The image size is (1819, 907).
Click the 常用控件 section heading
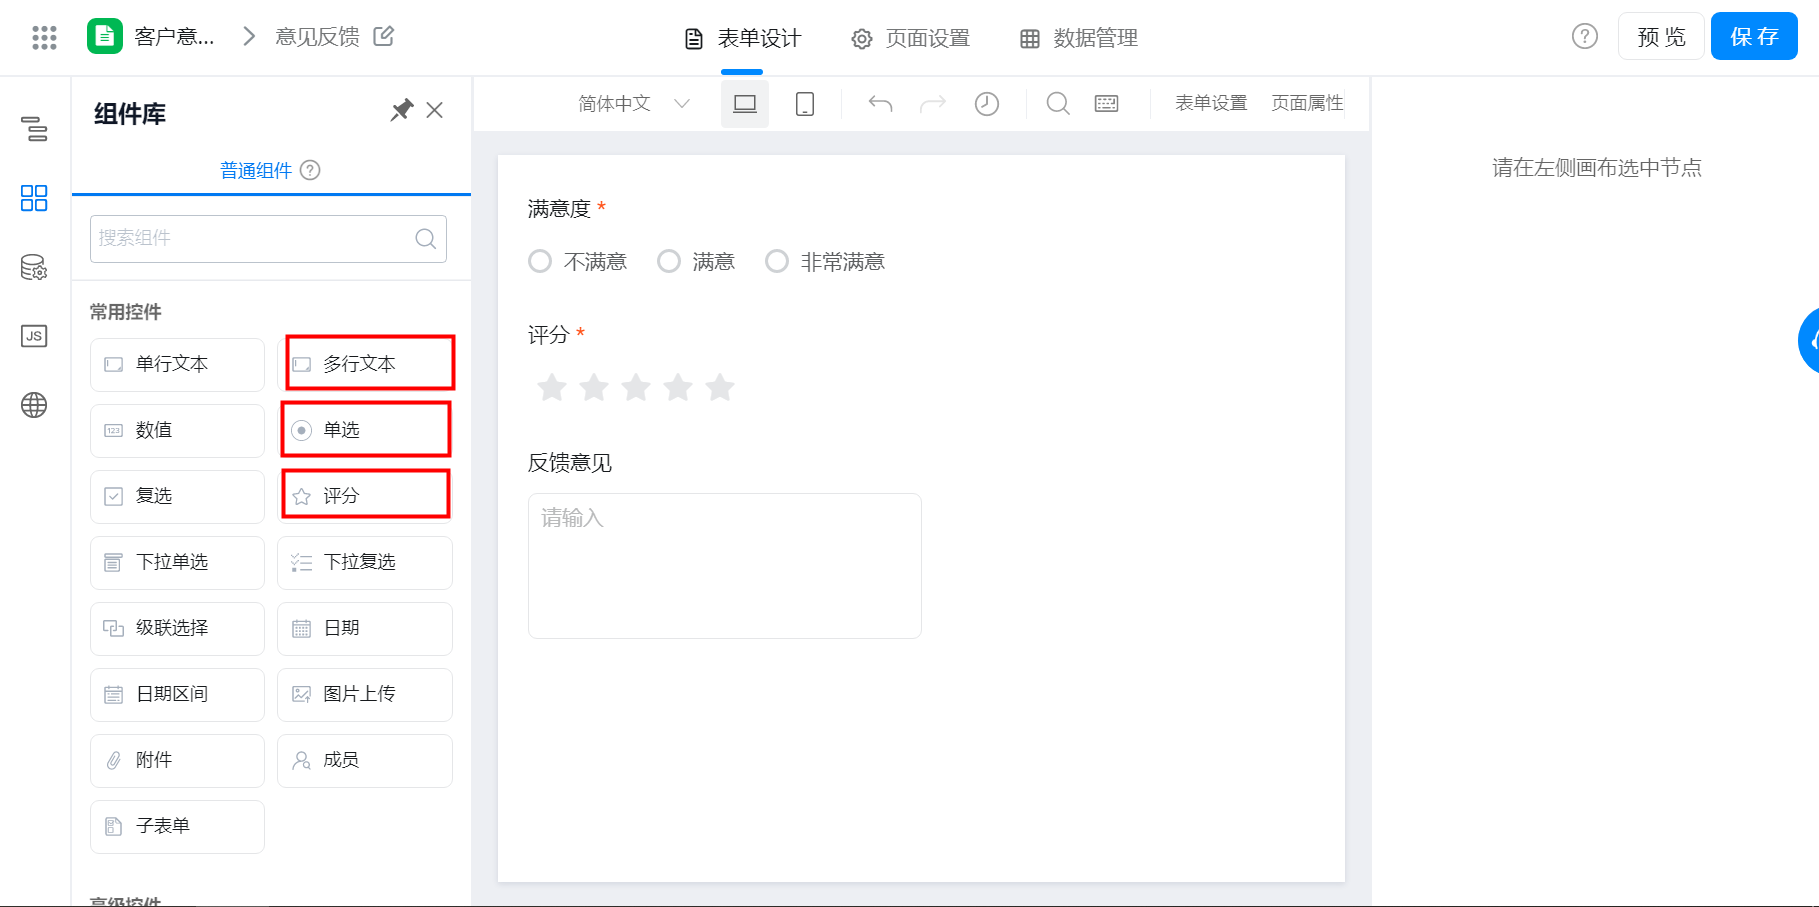coord(126,312)
